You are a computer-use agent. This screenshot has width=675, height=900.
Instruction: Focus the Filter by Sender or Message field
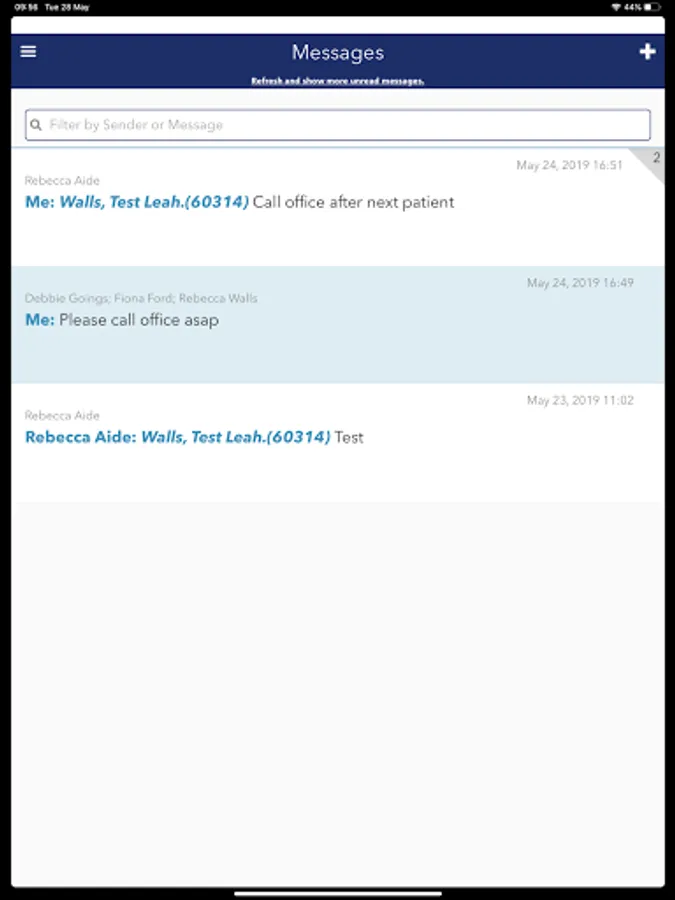[x=338, y=125]
